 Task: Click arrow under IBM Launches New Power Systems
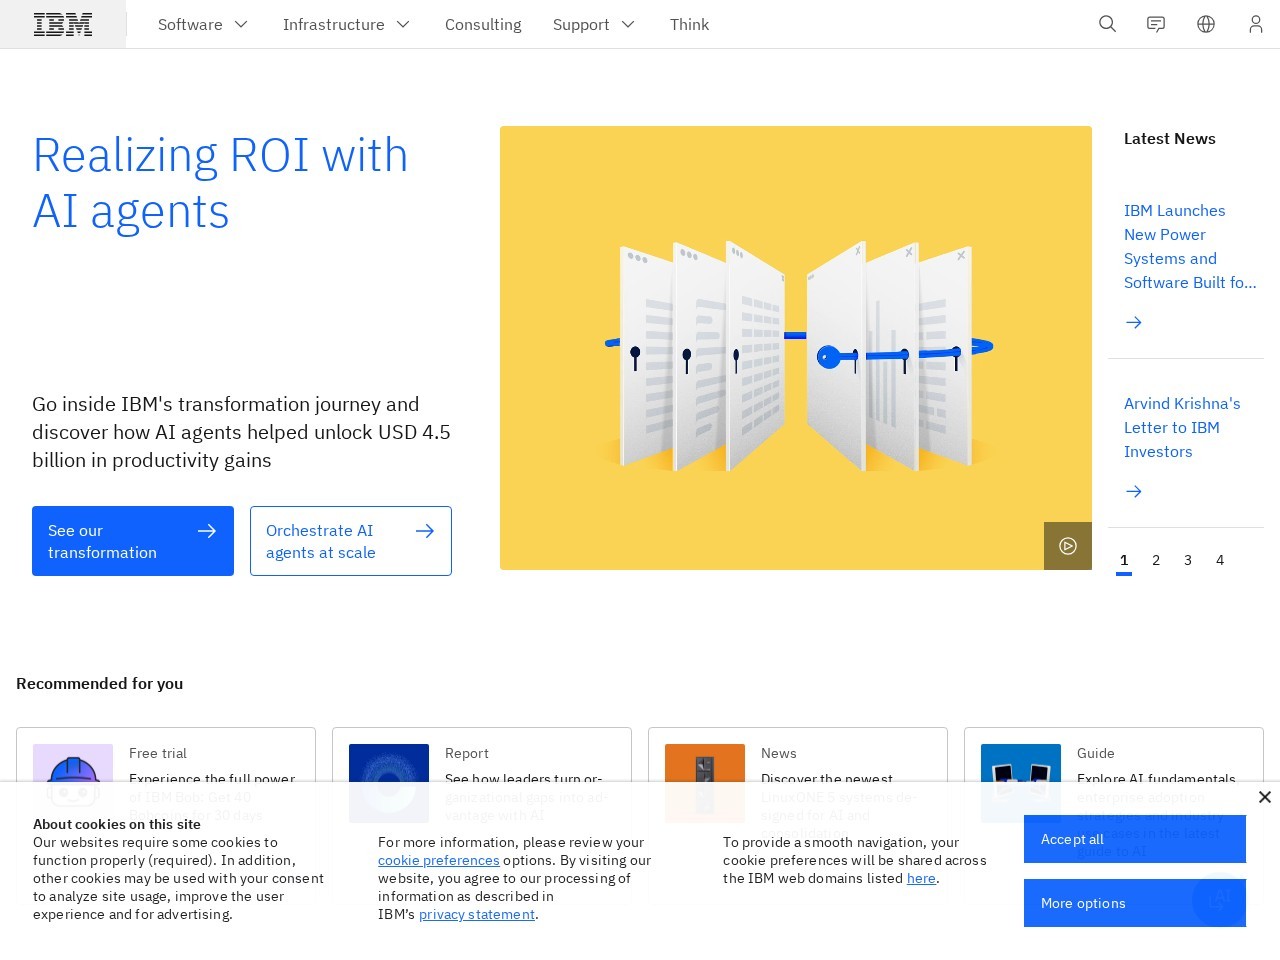(x=1134, y=322)
